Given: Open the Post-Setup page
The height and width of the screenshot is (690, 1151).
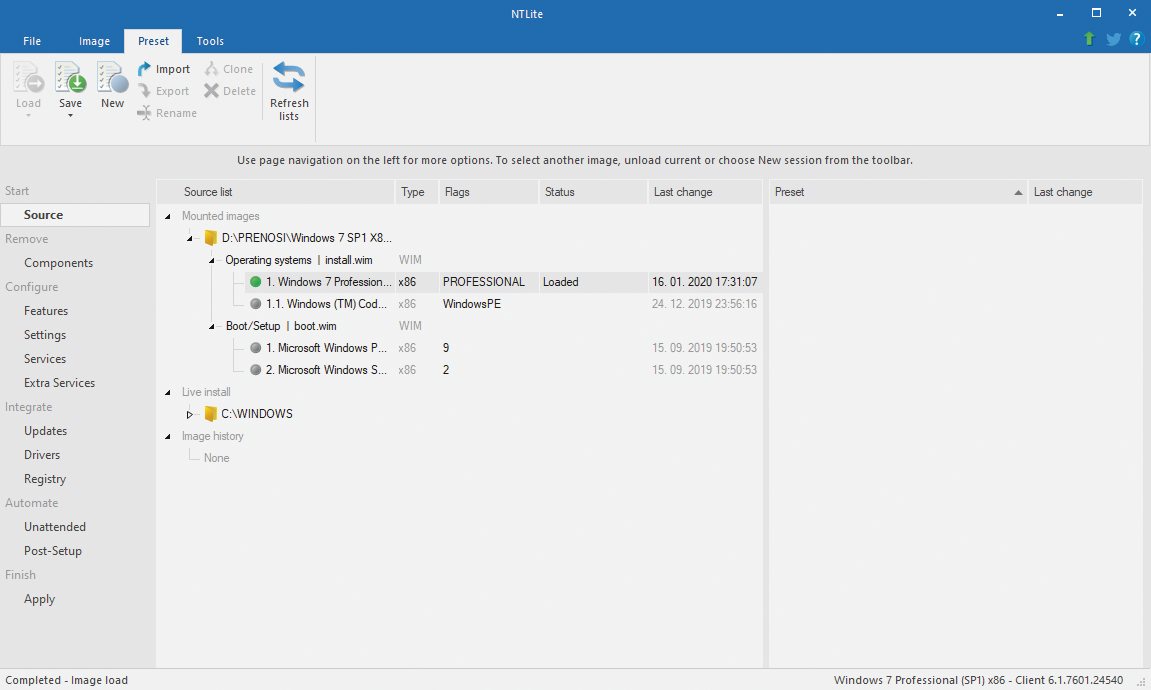Looking at the screenshot, I should click(x=53, y=551).
